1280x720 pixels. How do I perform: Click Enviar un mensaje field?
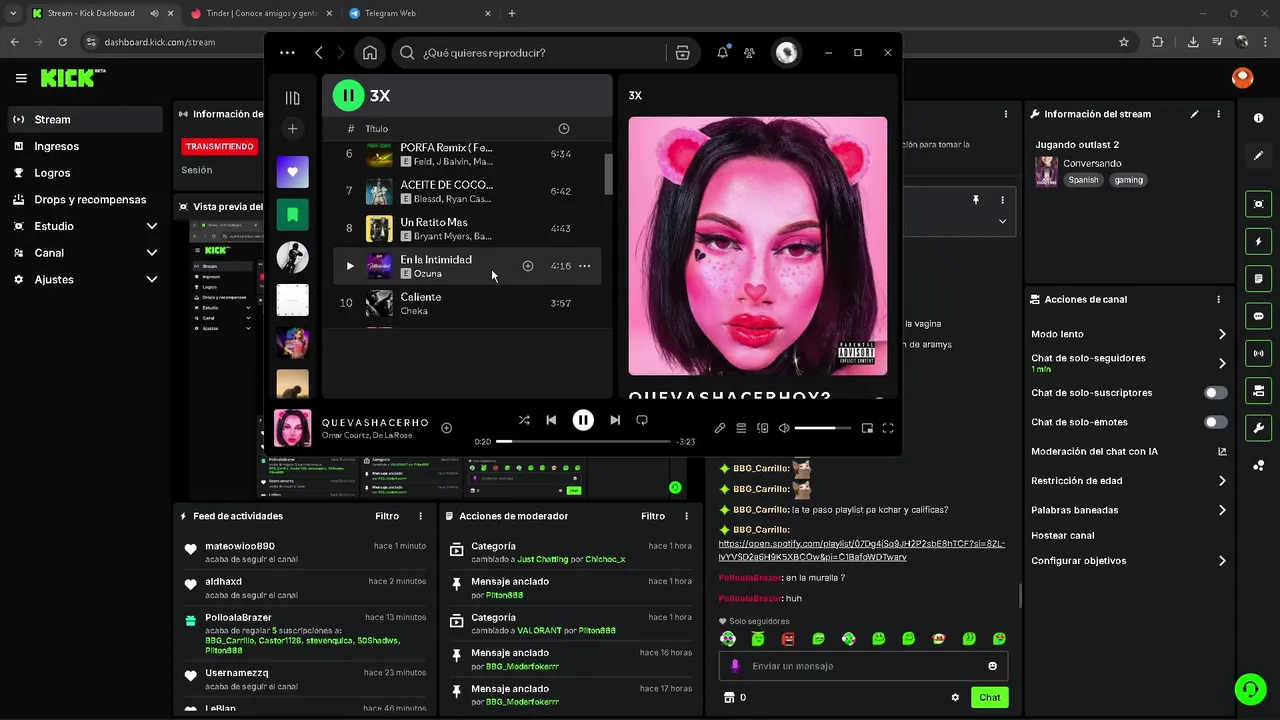(x=863, y=666)
